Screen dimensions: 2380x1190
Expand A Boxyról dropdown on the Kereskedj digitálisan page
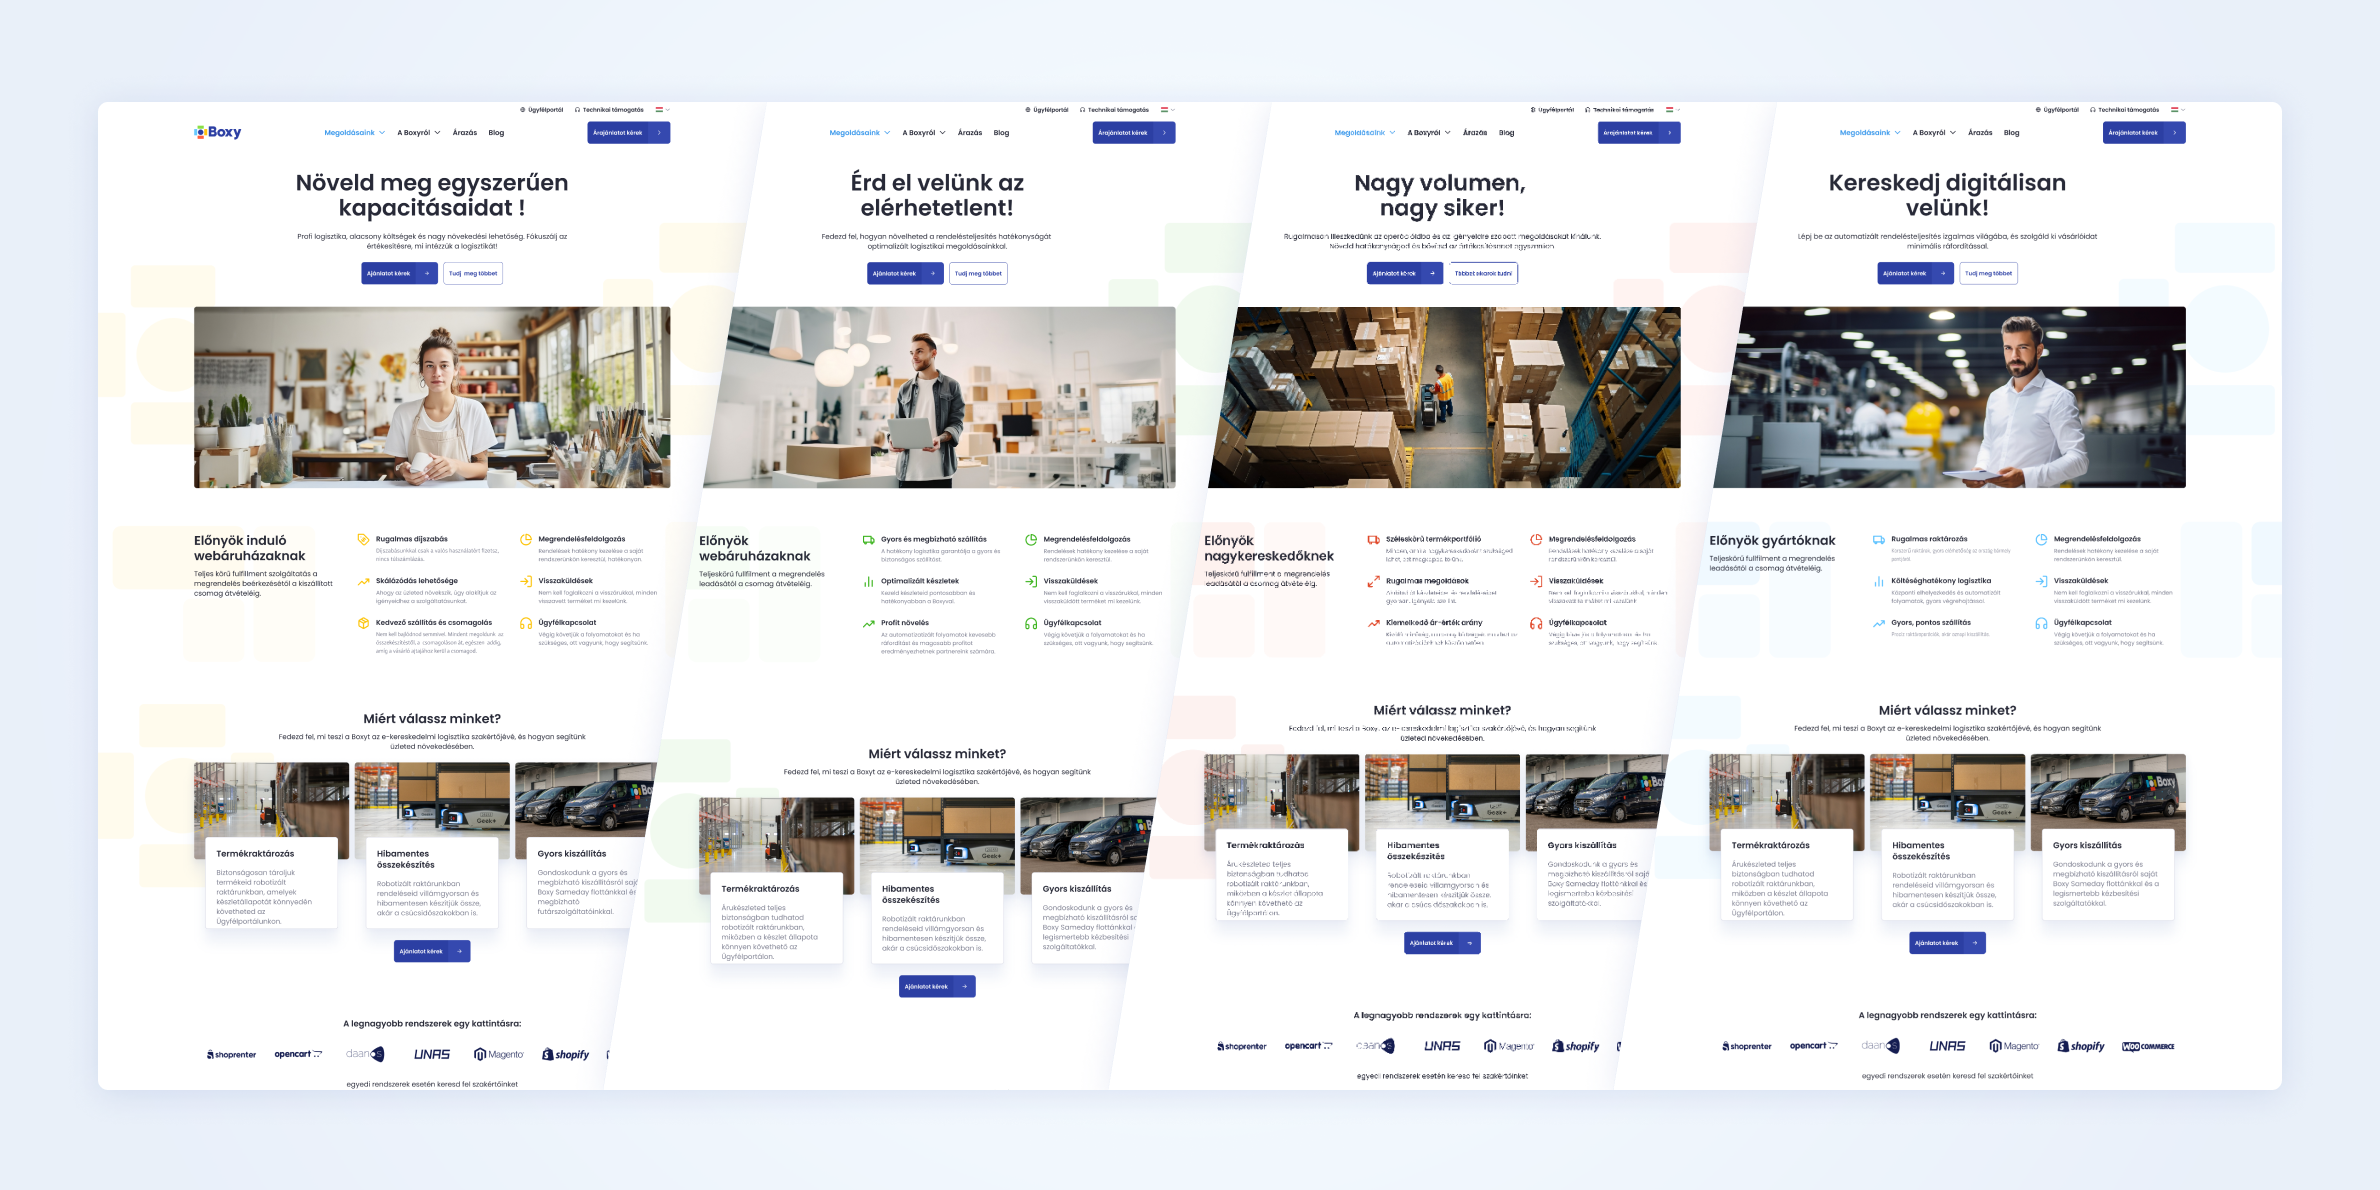pyautogui.click(x=1934, y=133)
